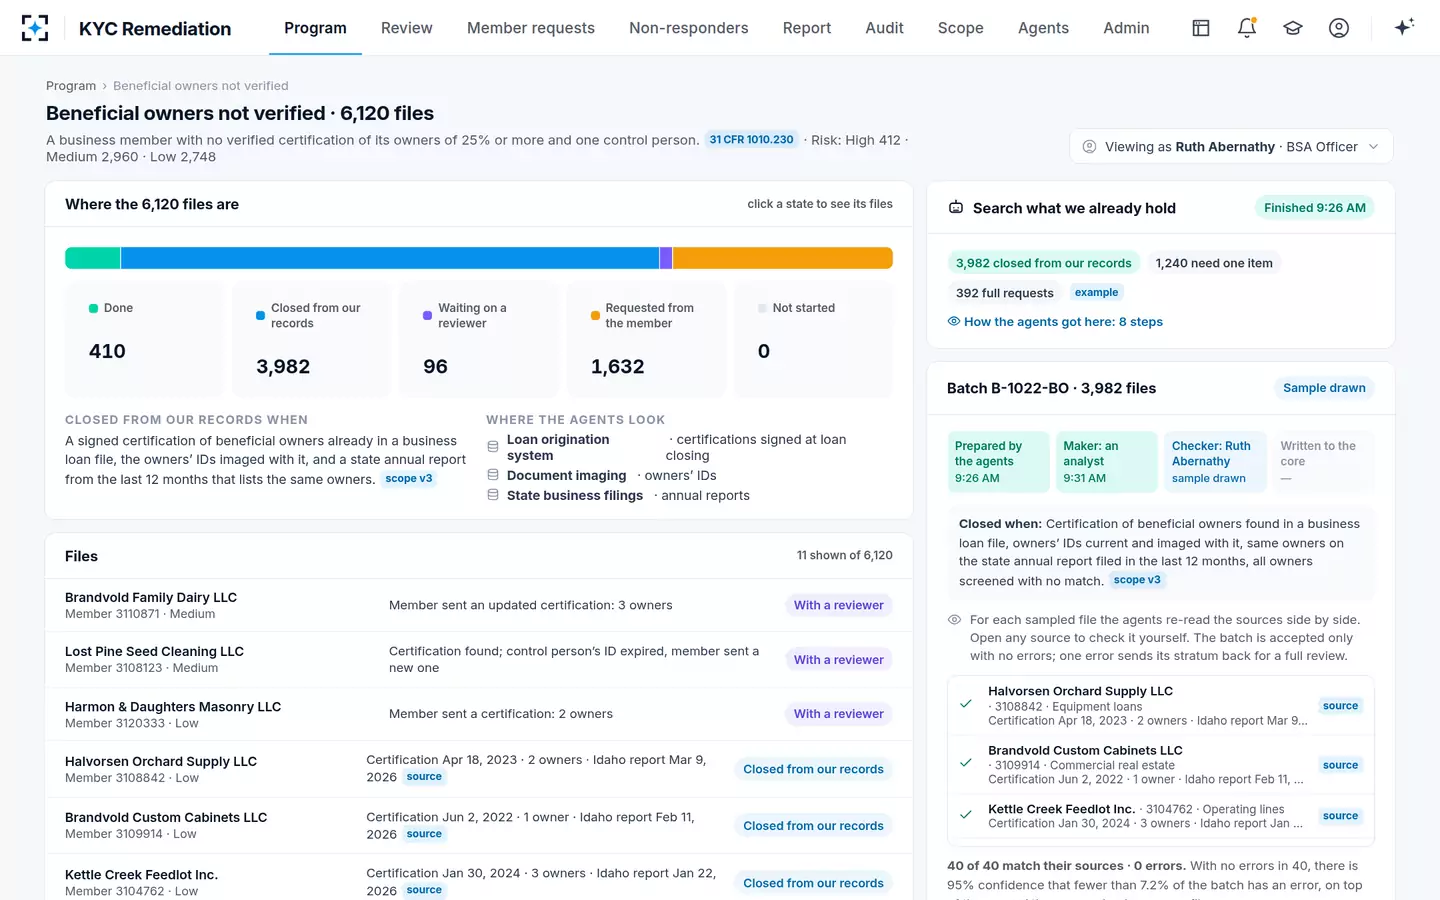
Task: Click the checkmark on the Halvorsen Orchard Supply sample row
Action: 966,704
